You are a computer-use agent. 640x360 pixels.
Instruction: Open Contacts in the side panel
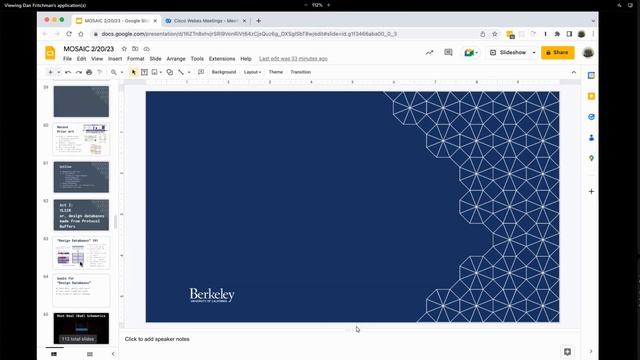click(591, 138)
